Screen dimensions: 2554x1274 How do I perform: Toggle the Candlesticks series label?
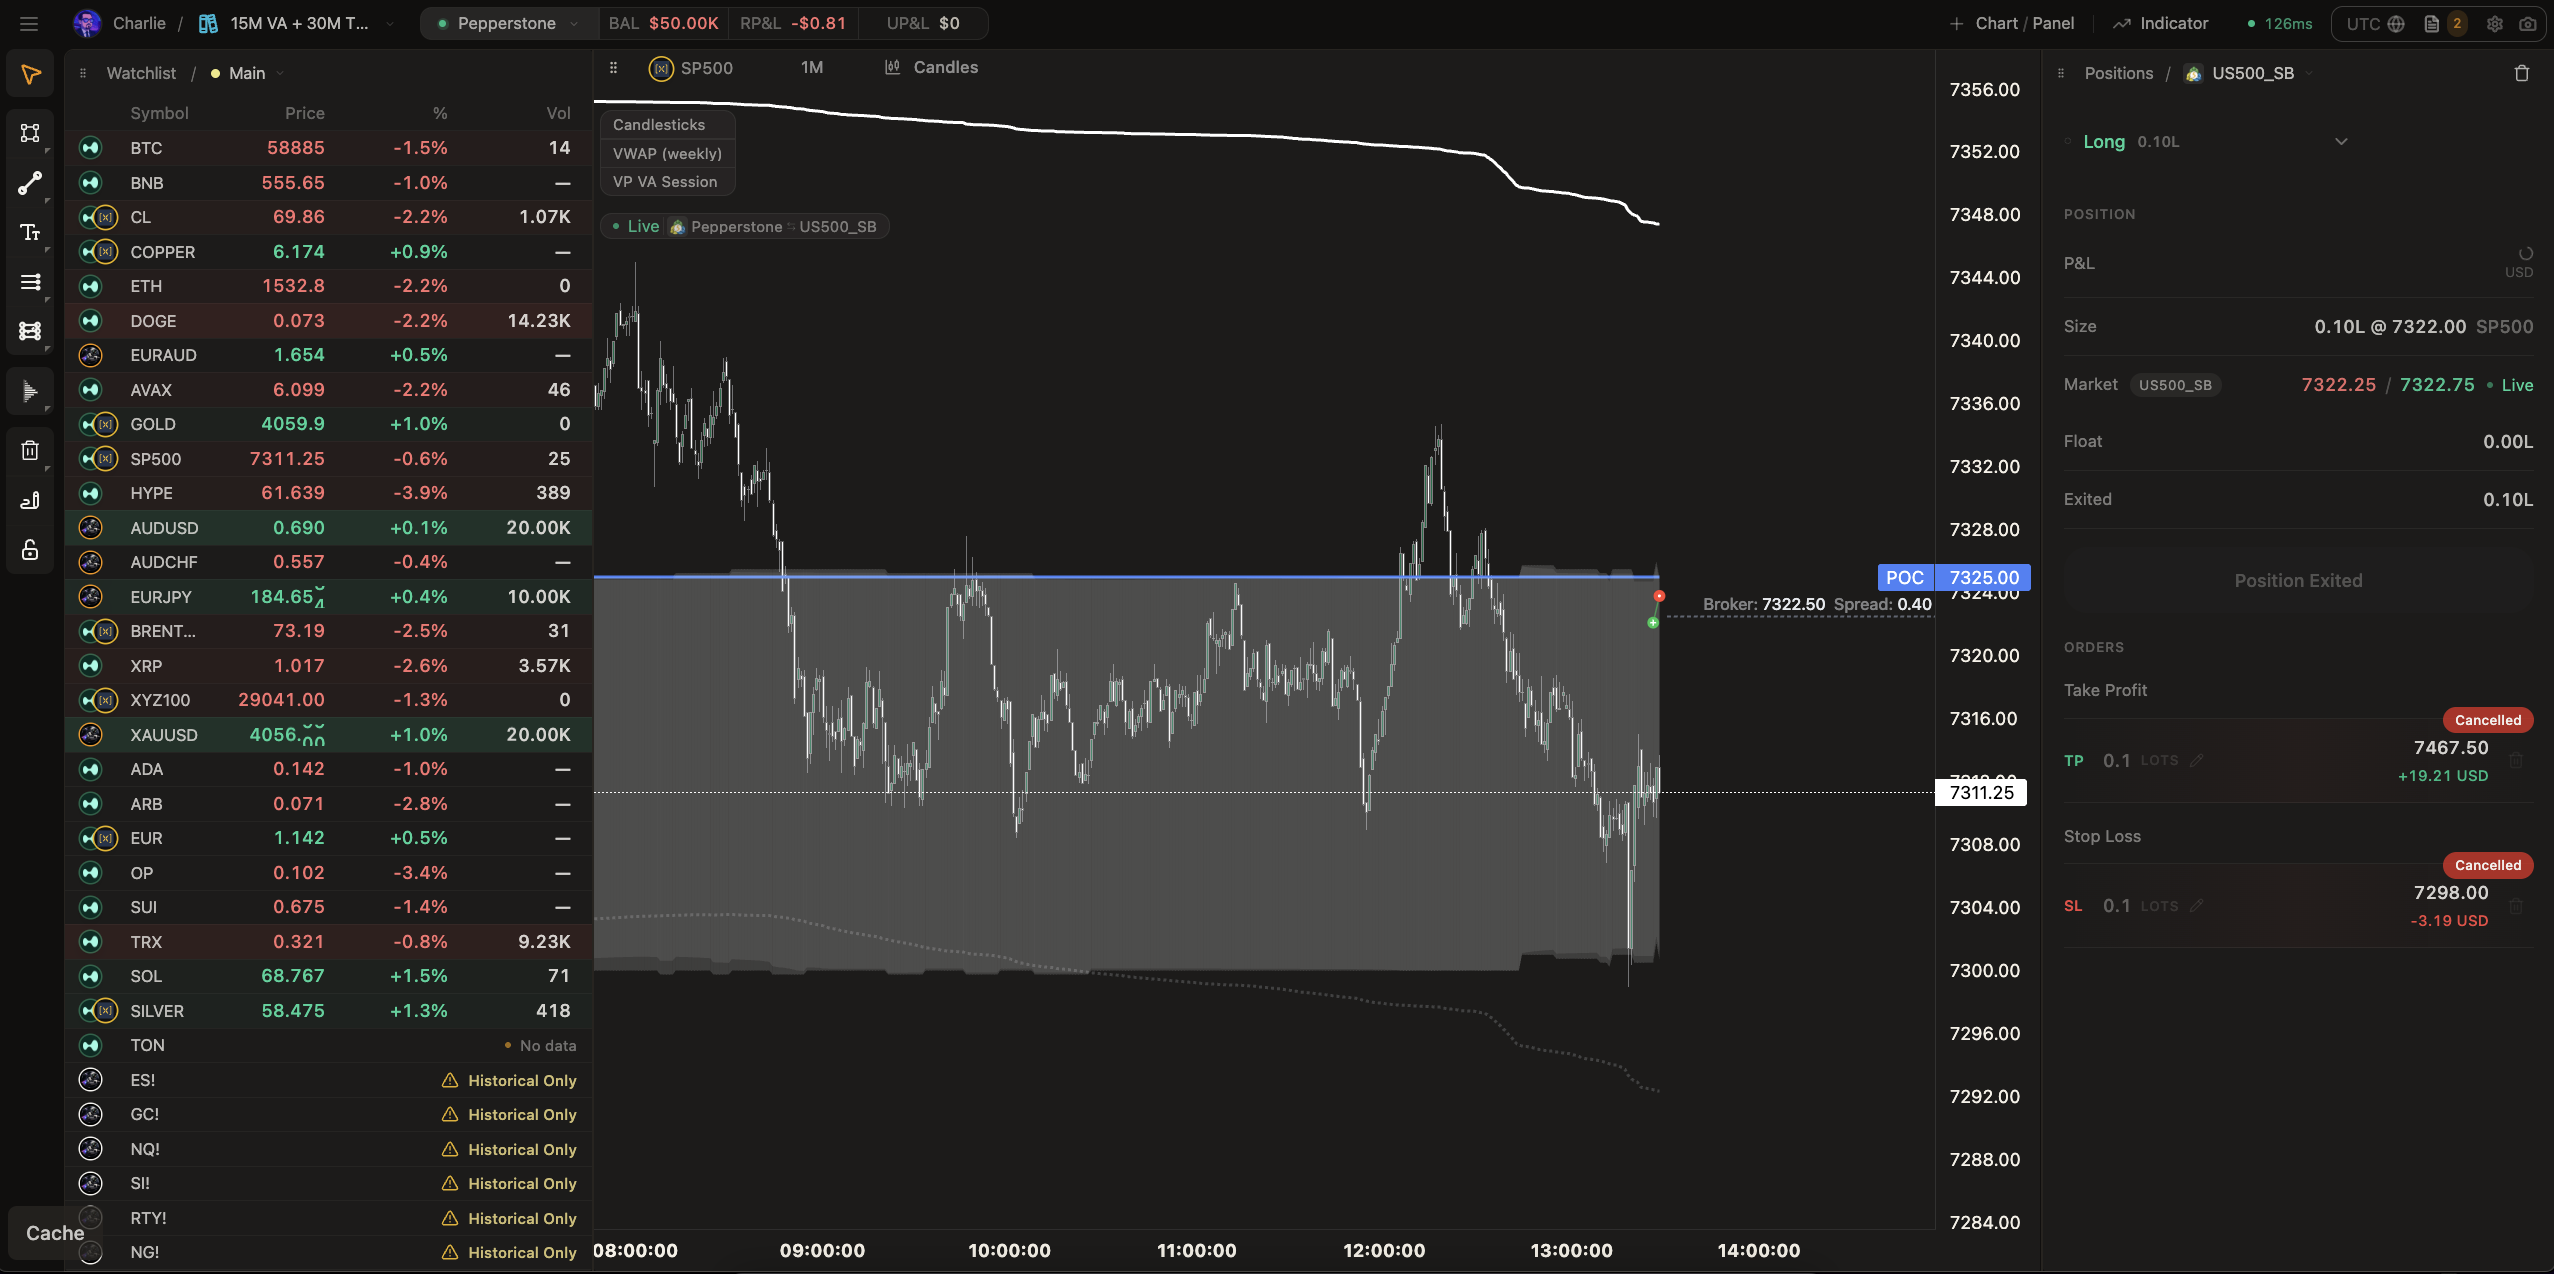(x=659, y=124)
